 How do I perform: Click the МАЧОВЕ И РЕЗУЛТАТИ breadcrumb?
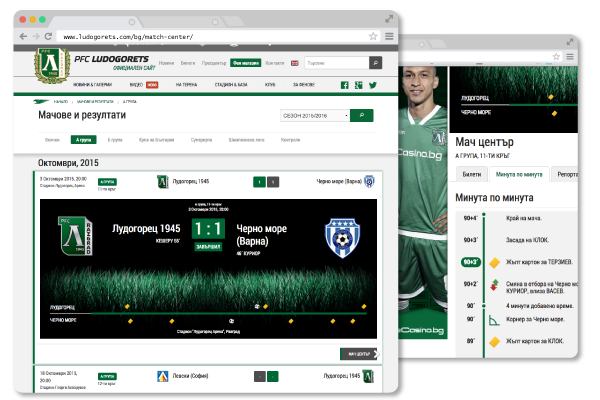95,102
